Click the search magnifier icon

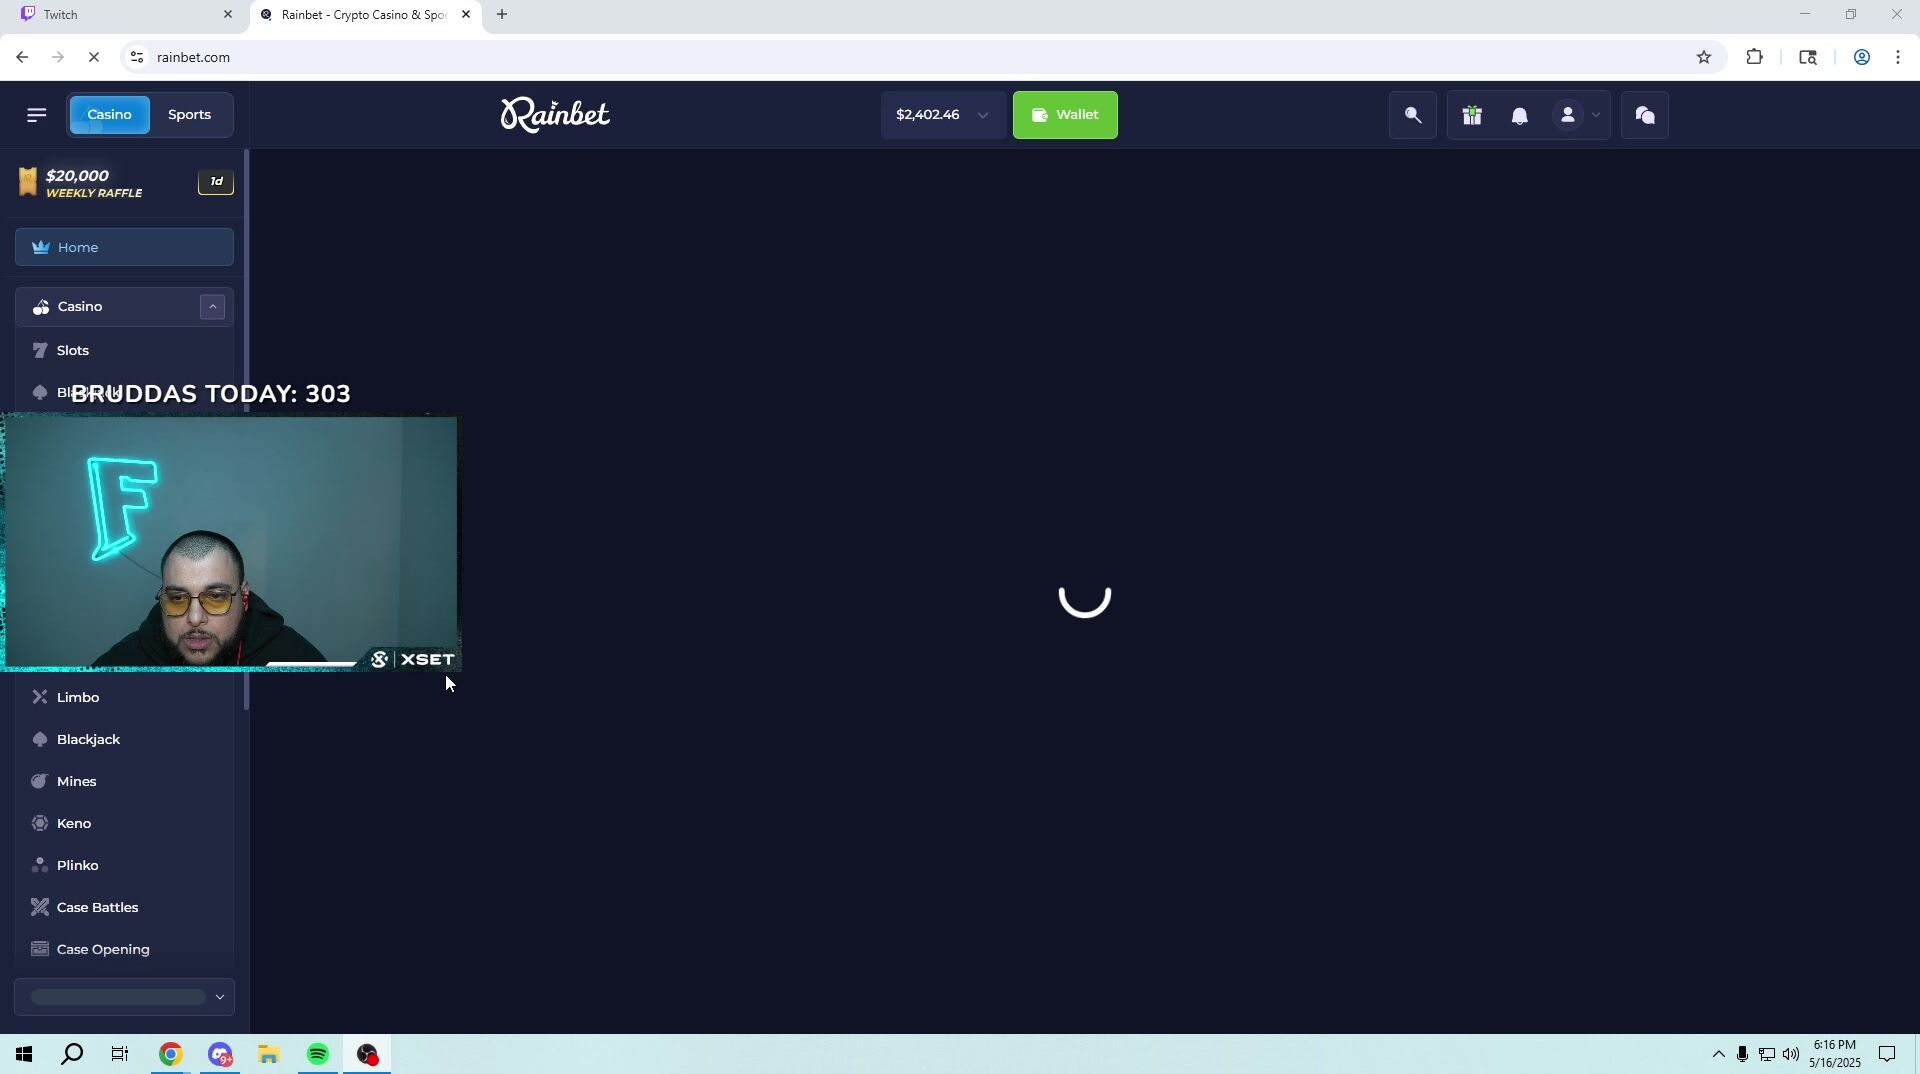click(x=1413, y=115)
